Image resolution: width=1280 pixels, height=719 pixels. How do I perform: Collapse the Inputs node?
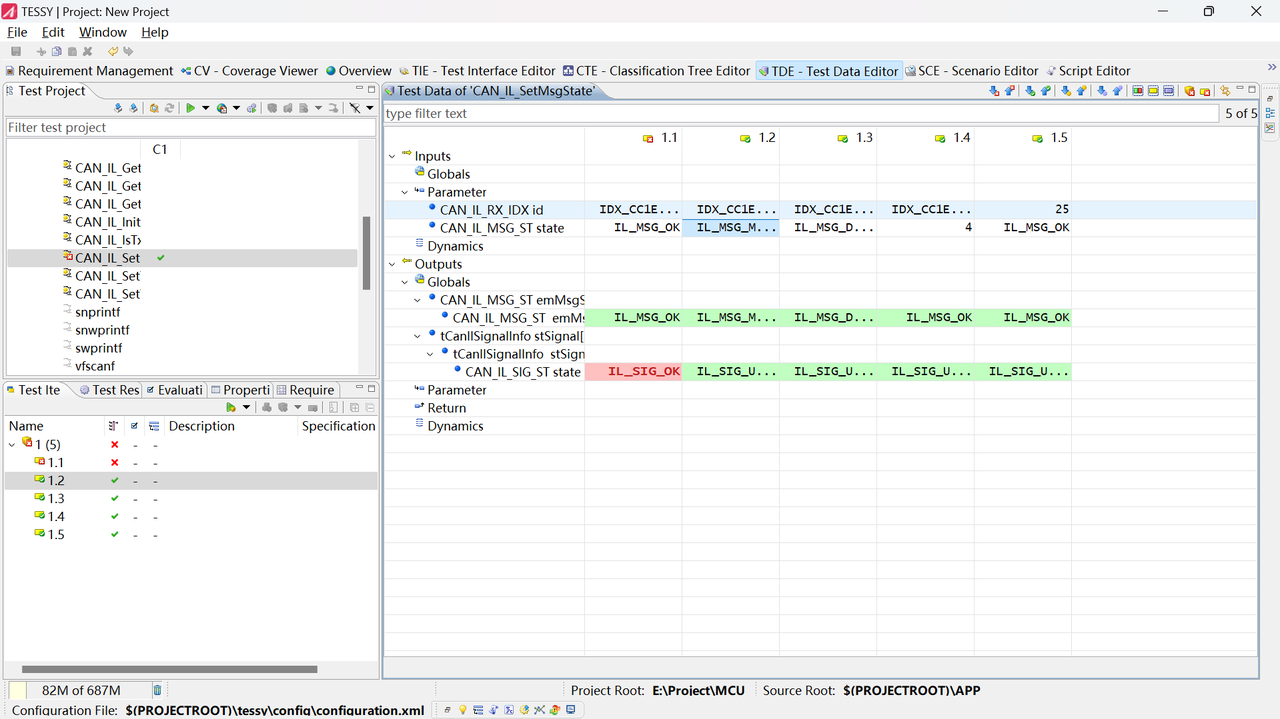(x=392, y=156)
